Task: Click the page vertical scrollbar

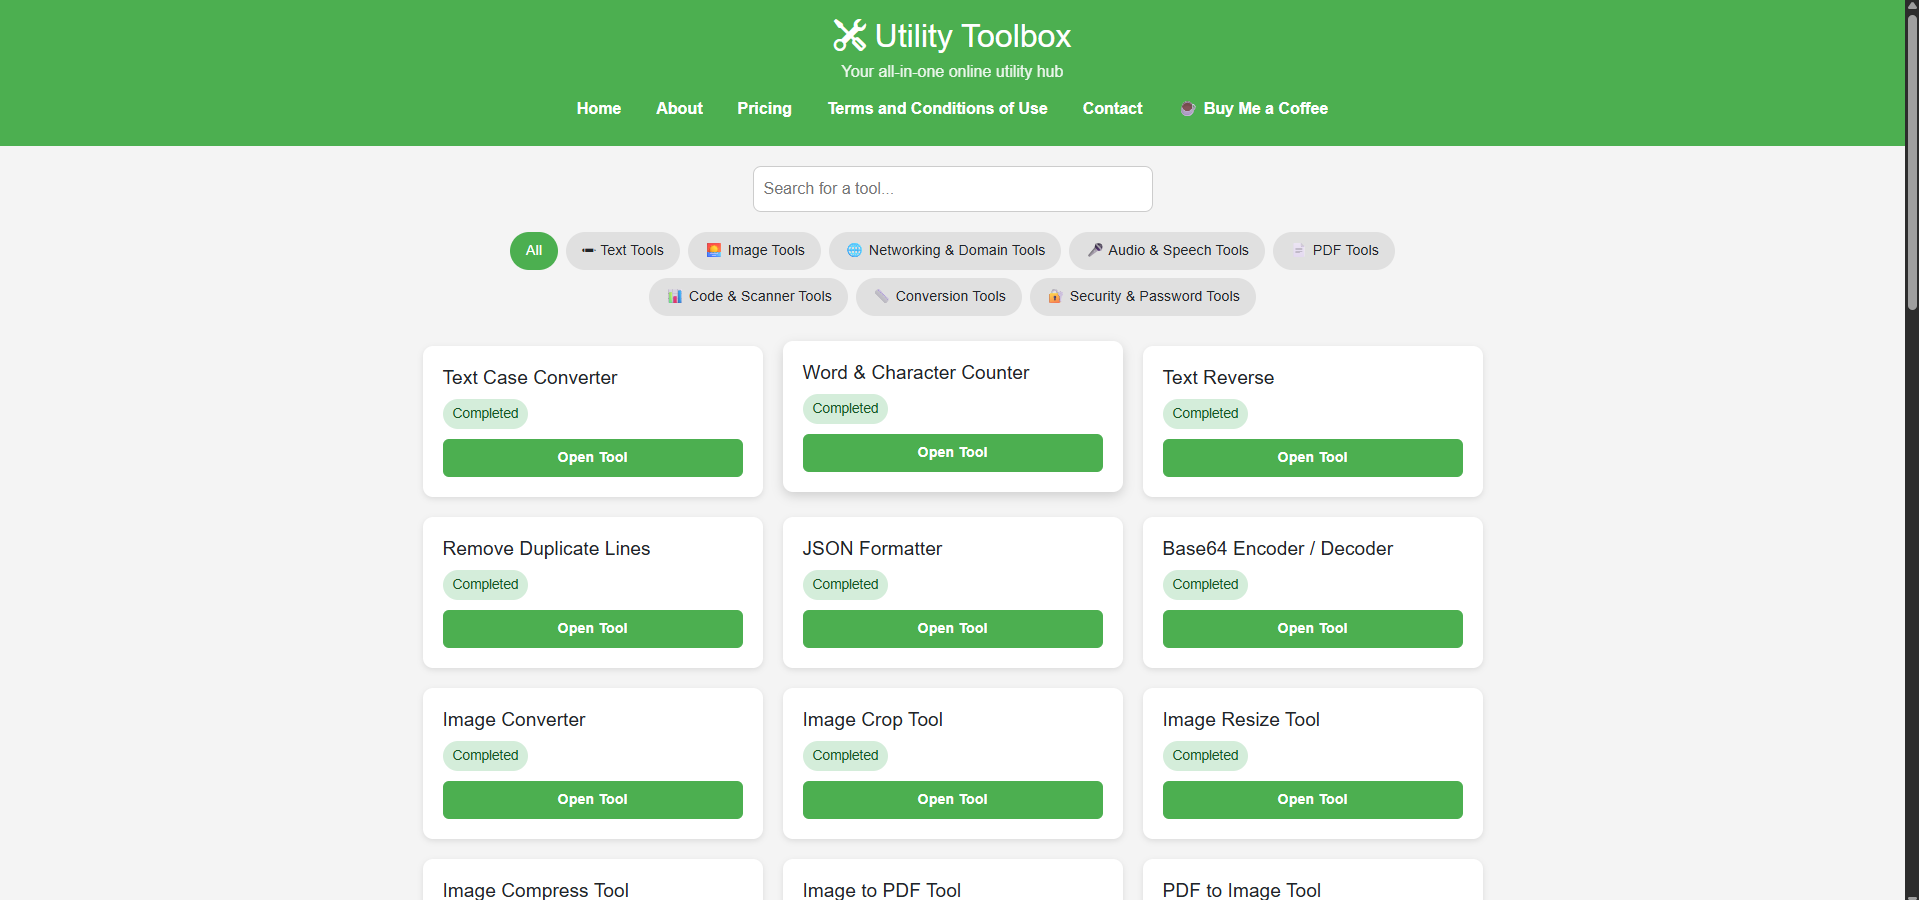Action: point(1911,160)
